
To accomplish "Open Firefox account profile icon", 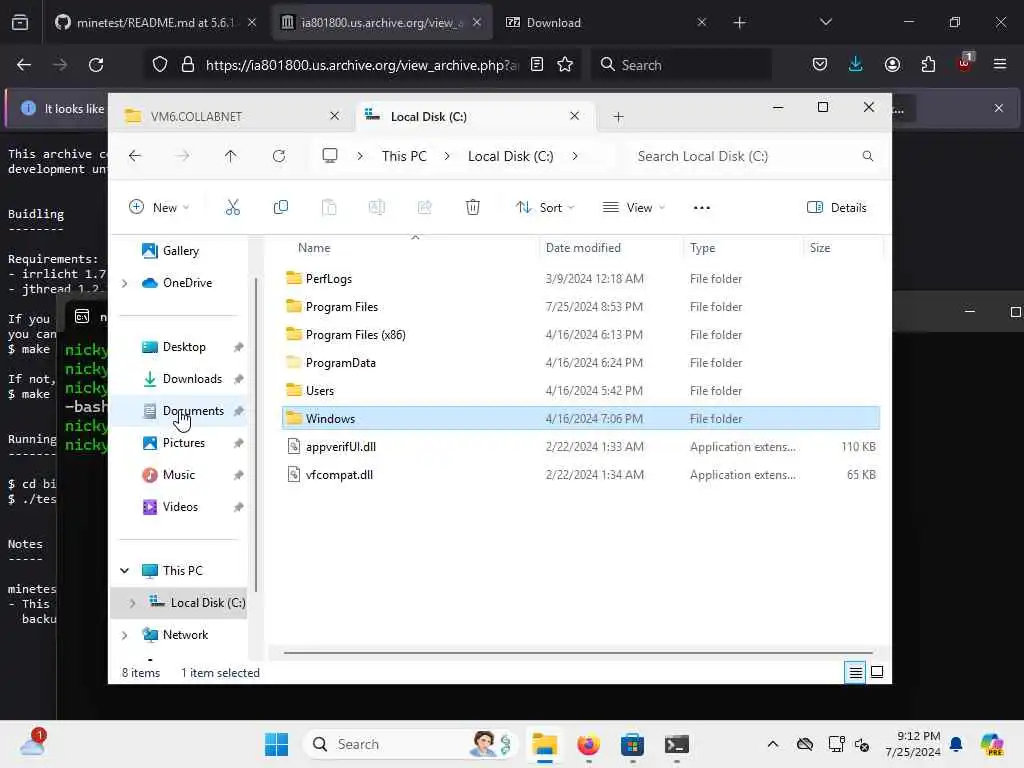I will point(892,65).
